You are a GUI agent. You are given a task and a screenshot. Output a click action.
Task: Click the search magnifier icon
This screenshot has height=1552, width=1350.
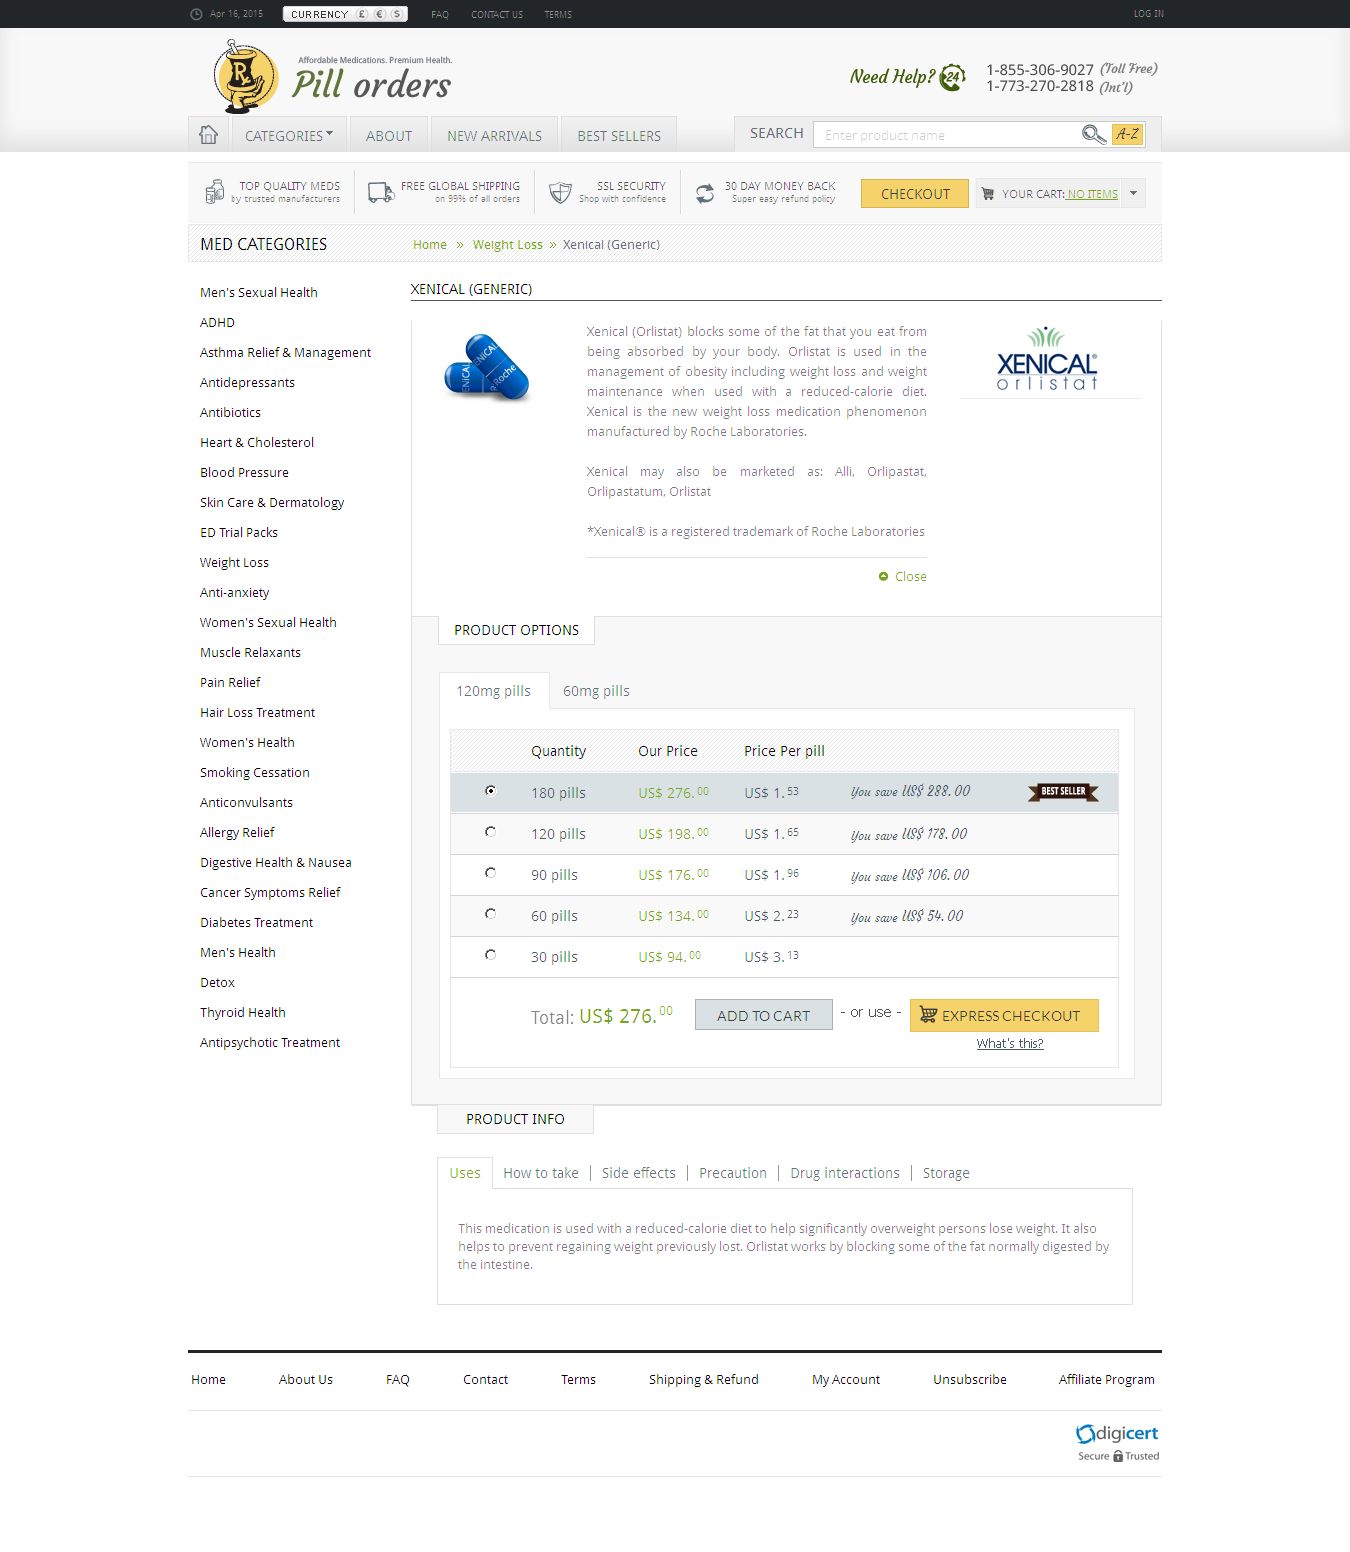(x=1093, y=134)
